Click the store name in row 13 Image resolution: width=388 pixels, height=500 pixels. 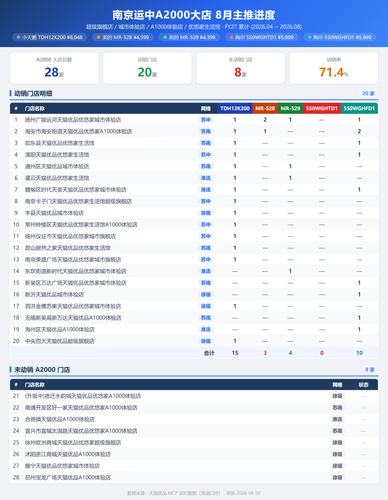point(73,259)
